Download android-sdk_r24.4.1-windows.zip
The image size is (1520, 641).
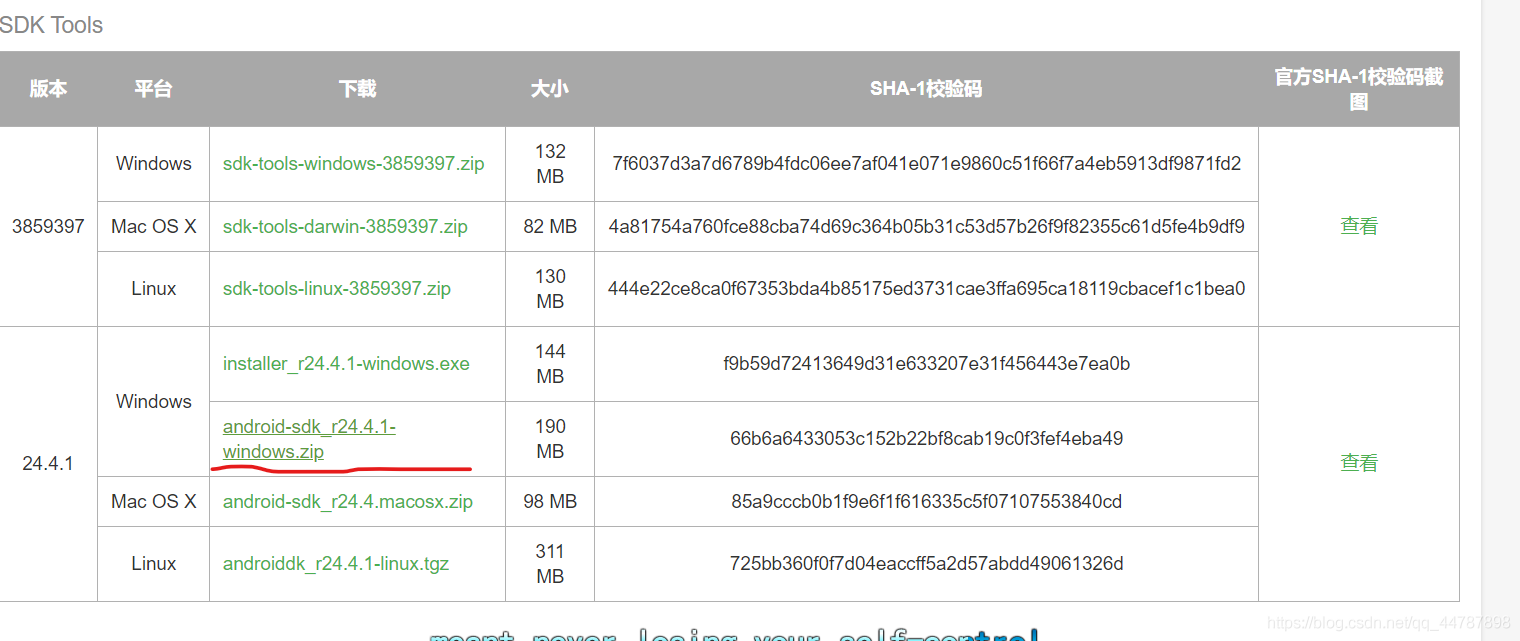click(x=309, y=439)
